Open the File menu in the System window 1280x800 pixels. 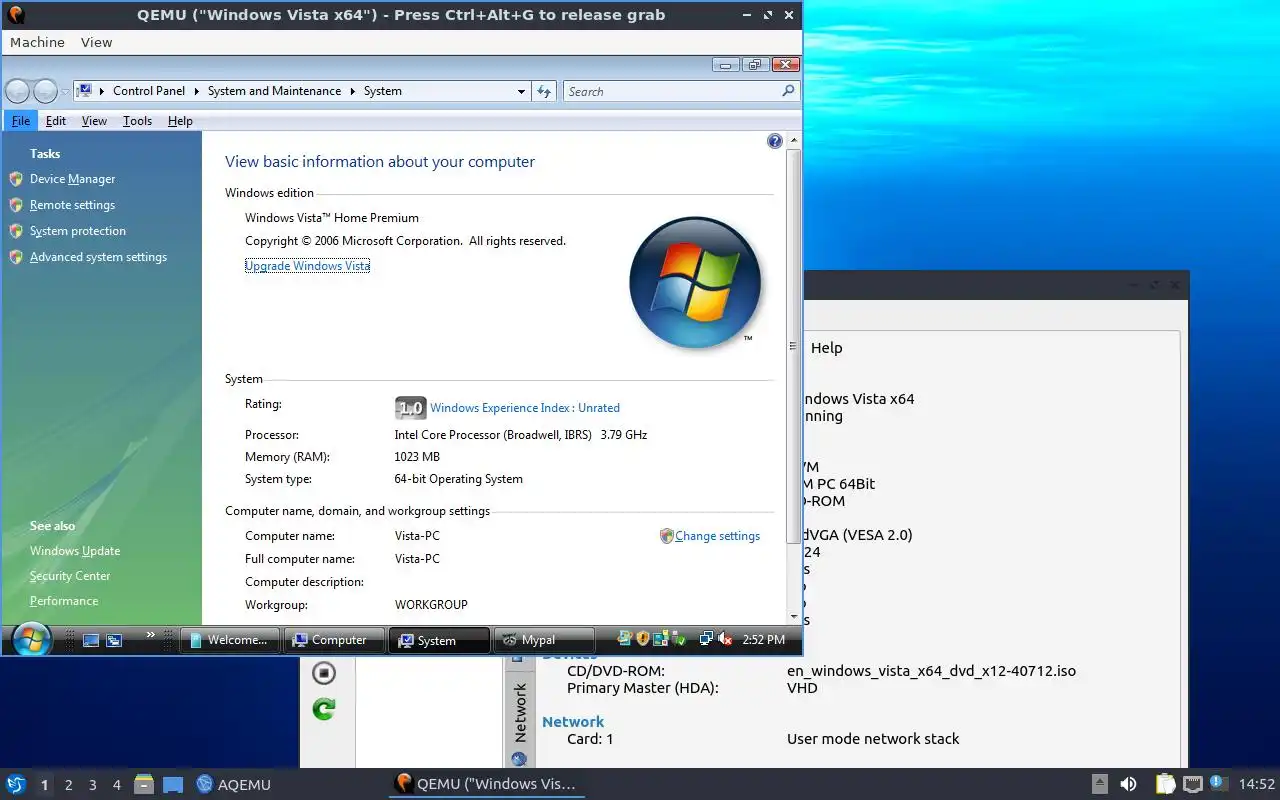click(21, 121)
